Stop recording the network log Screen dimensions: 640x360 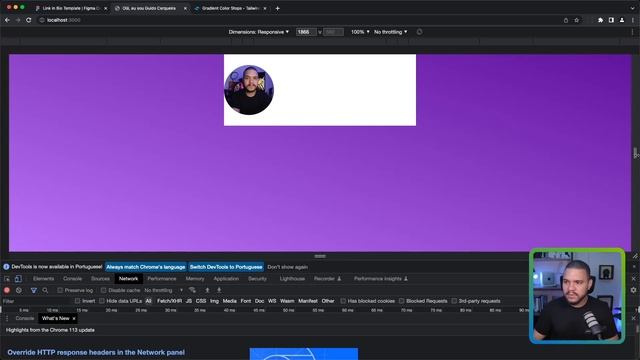7,290
